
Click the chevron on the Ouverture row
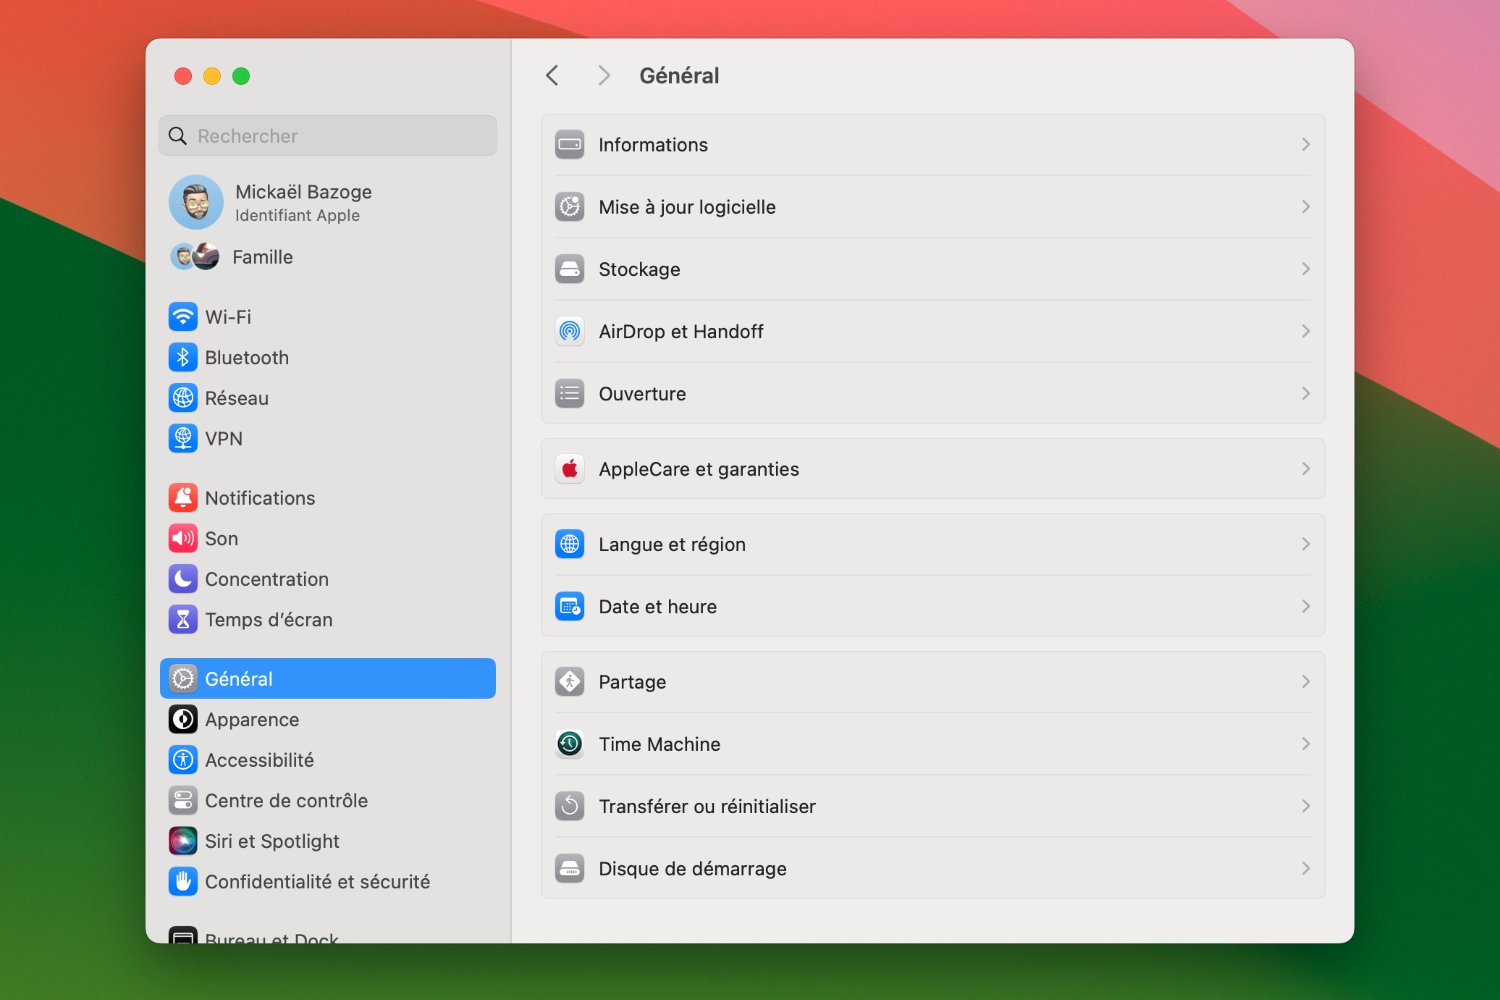pos(1306,393)
